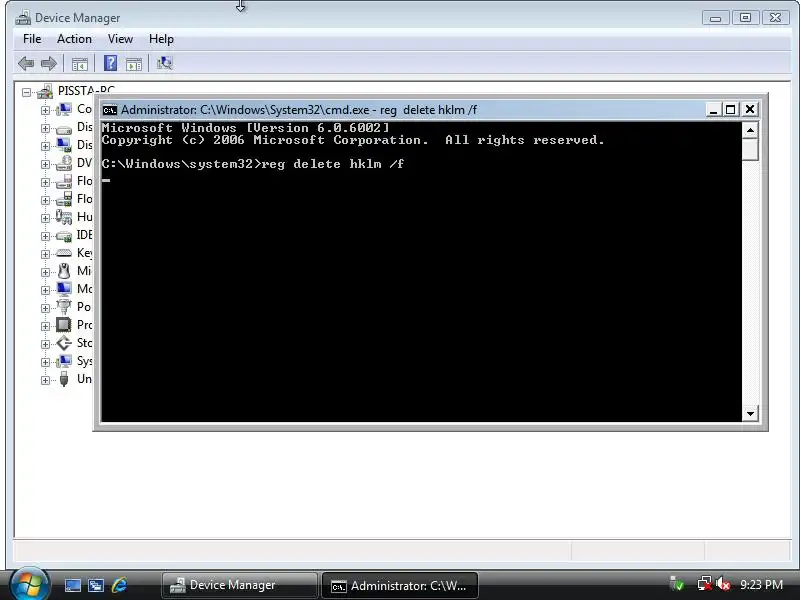
Task: Toggle the Show/Hide Action Pane toolbar icon
Action: (x=134, y=64)
